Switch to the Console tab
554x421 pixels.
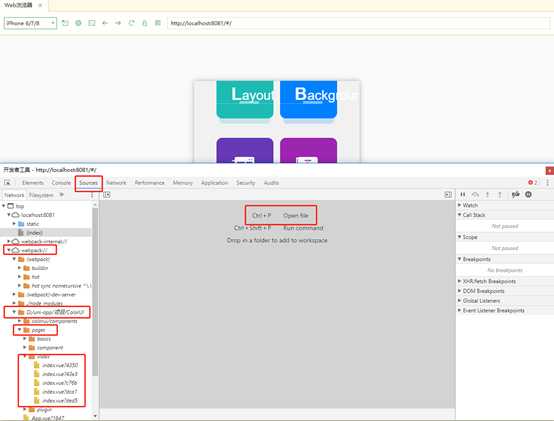61,183
